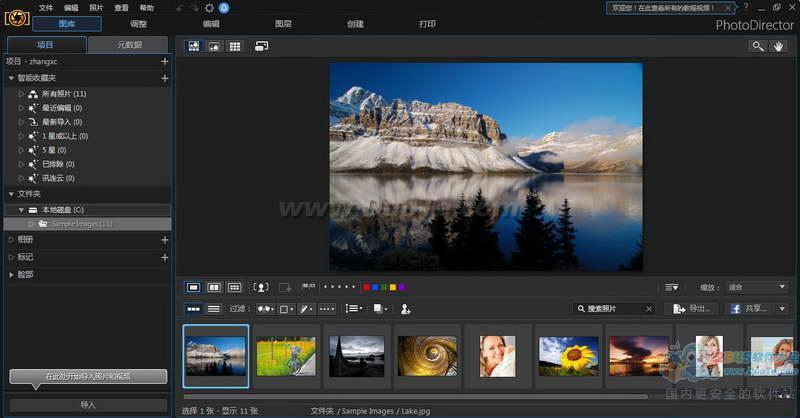Open the sort order dropdown

(x=354, y=309)
